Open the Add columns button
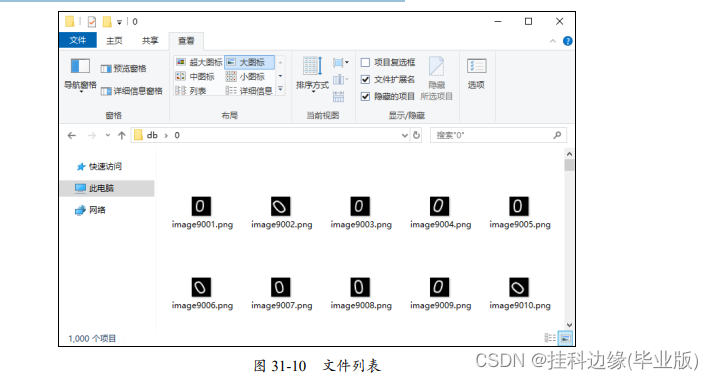This screenshot has height=380, width=713. click(341, 80)
